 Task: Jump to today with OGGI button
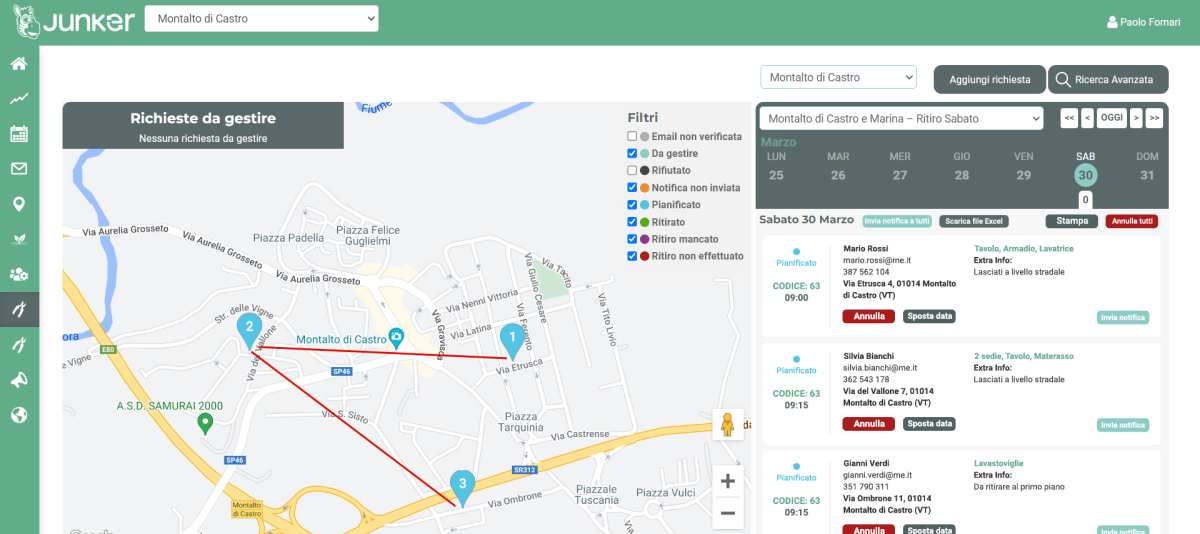click(x=1112, y=118)
